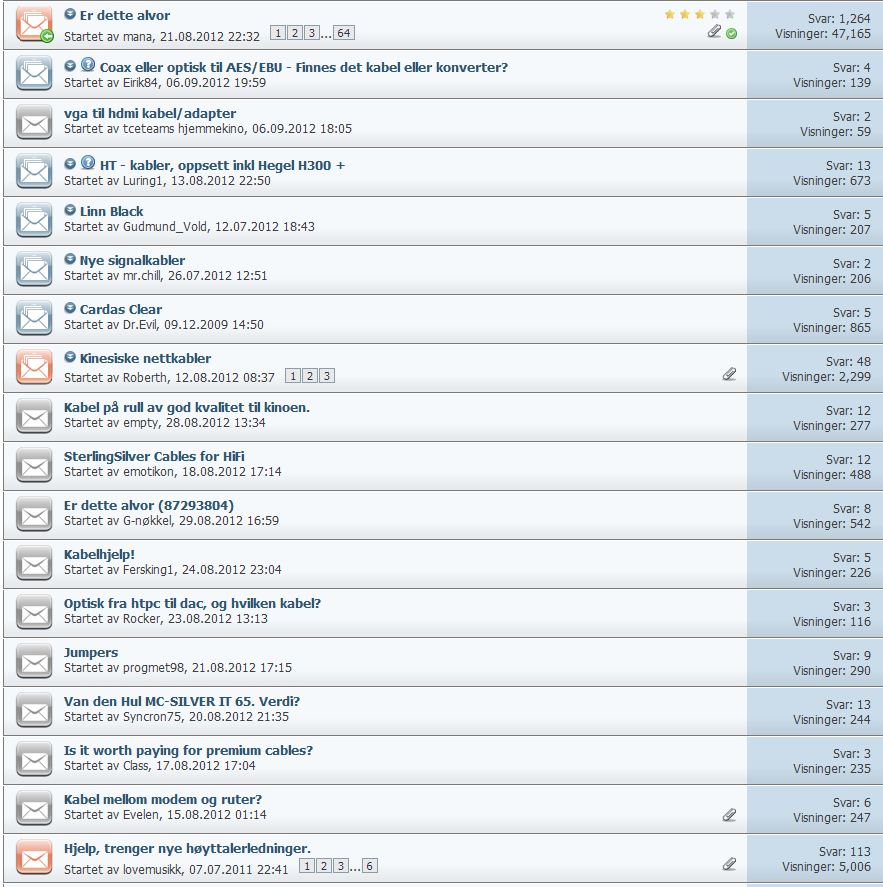Click the envelope icon for Jumpers thread
The image size is (883, 887).
point(34,662)
